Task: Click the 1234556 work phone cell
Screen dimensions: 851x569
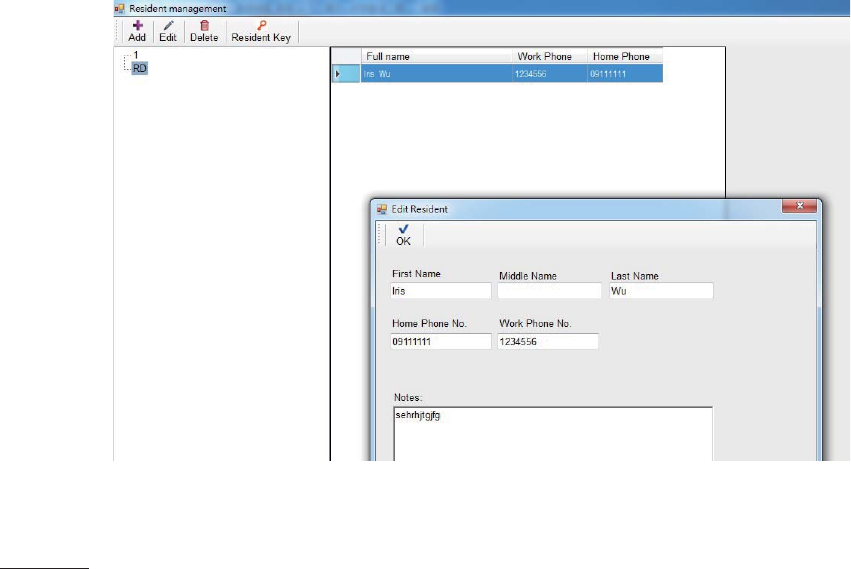Action: (x=550, y=73)
